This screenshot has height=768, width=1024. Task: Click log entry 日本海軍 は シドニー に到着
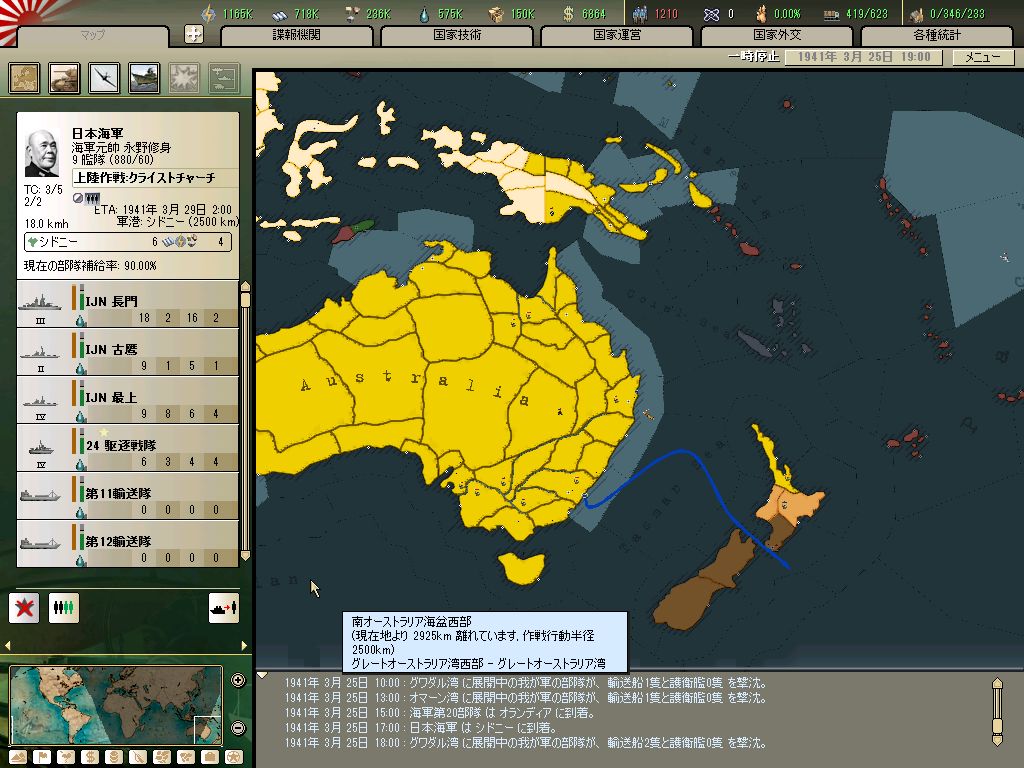tap(421, 728)
